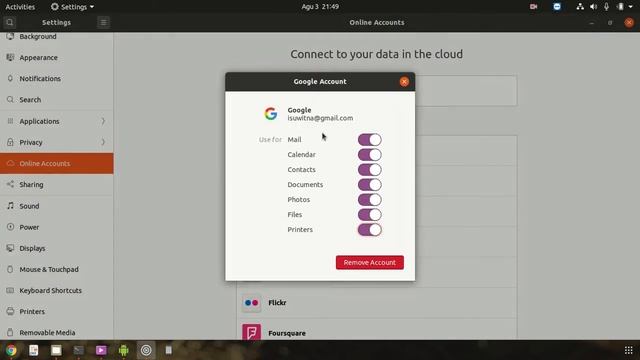640x360 pixels.
Task: Open Privacy settings category
Action: pos(57,142)
